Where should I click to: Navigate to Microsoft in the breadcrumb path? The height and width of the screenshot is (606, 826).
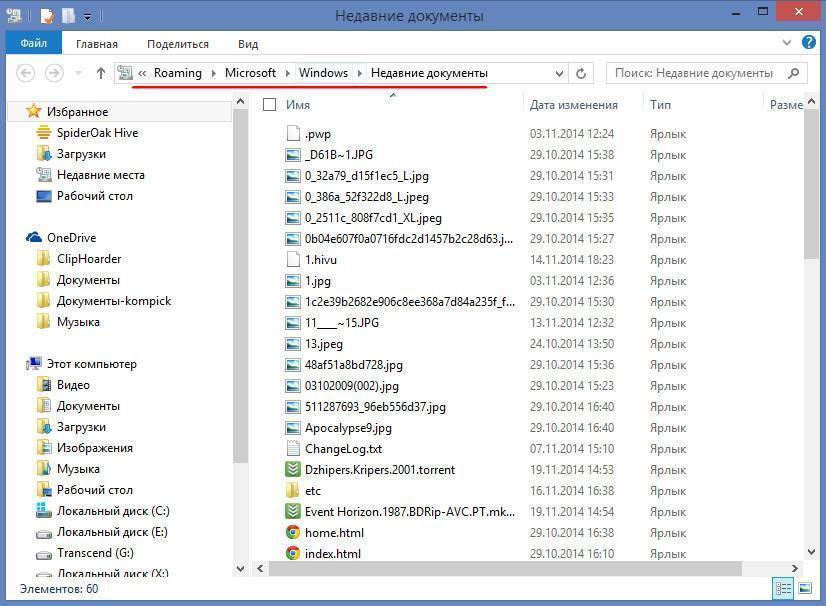click(250, 73)
